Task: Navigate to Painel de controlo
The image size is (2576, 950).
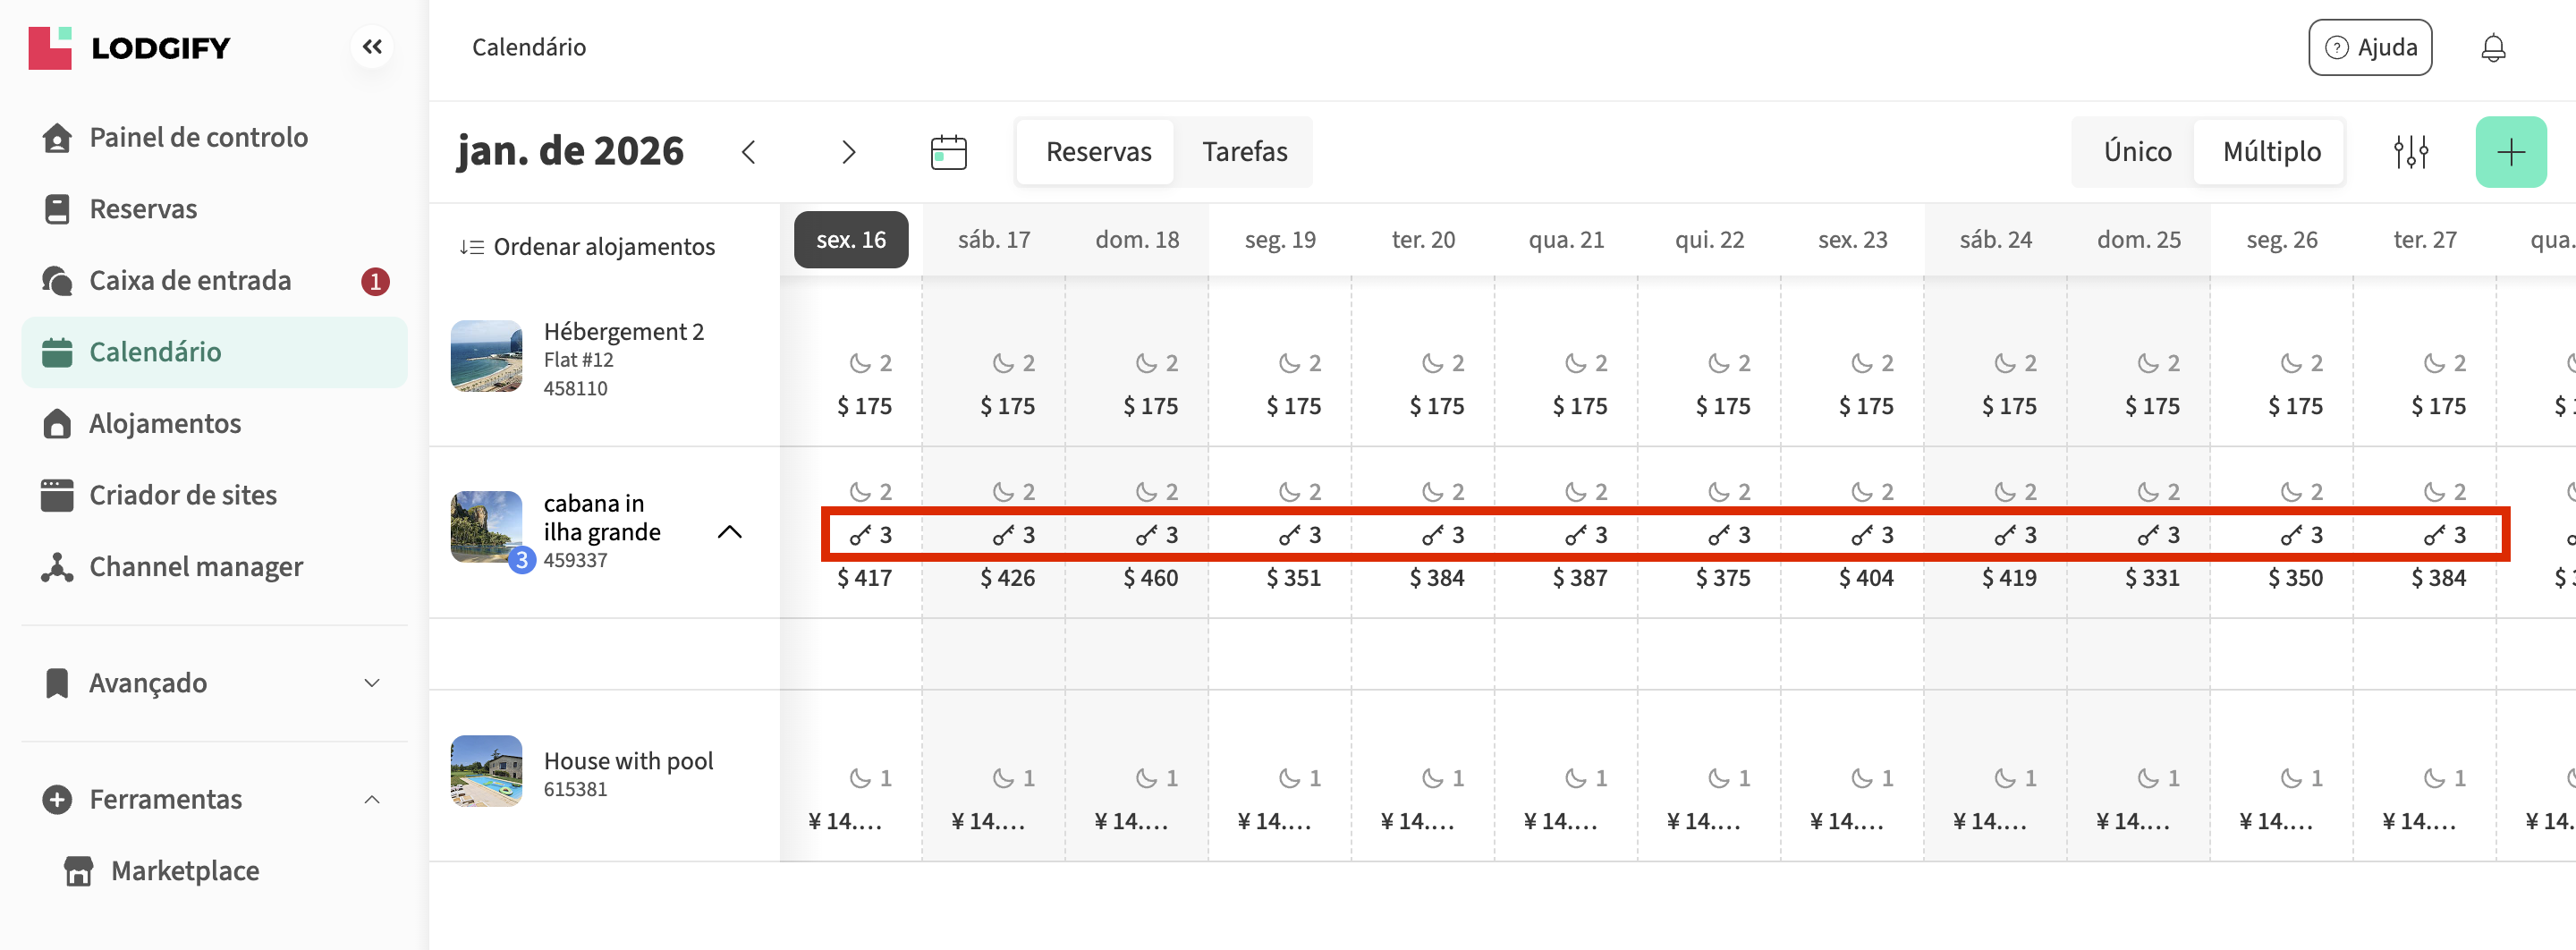Action: (x=198, y=138)
